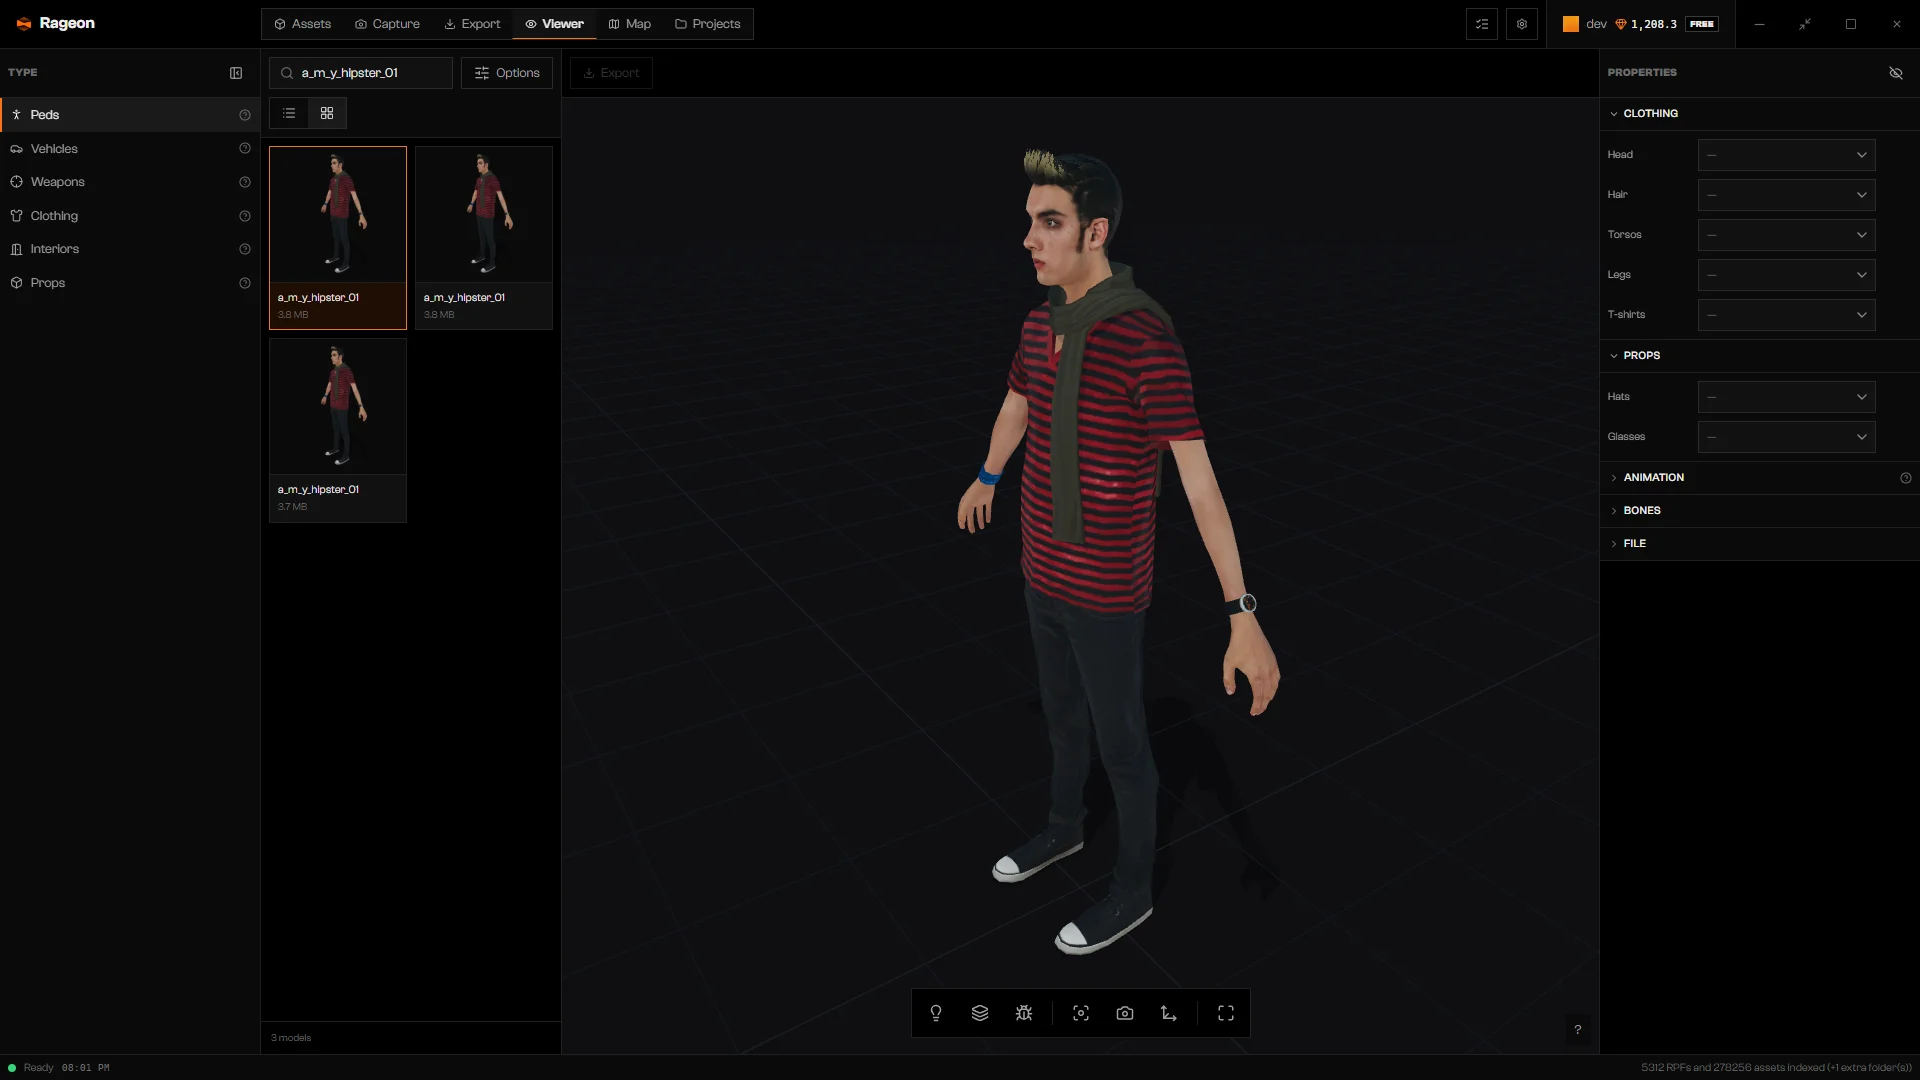Open the Glasses props dropdown
This screenshot has height=1080, width=1920.
(x=1786, y=437)
